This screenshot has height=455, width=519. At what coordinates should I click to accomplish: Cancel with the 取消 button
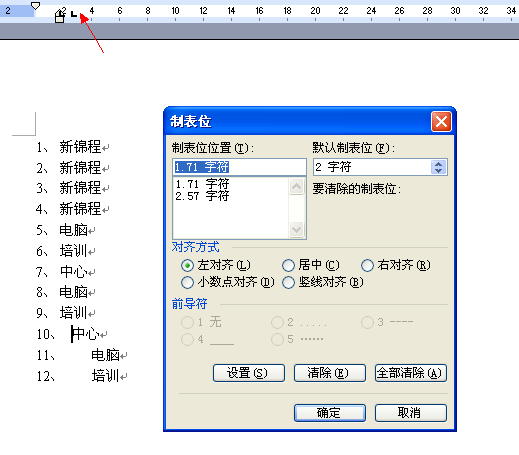click(411, 413)
